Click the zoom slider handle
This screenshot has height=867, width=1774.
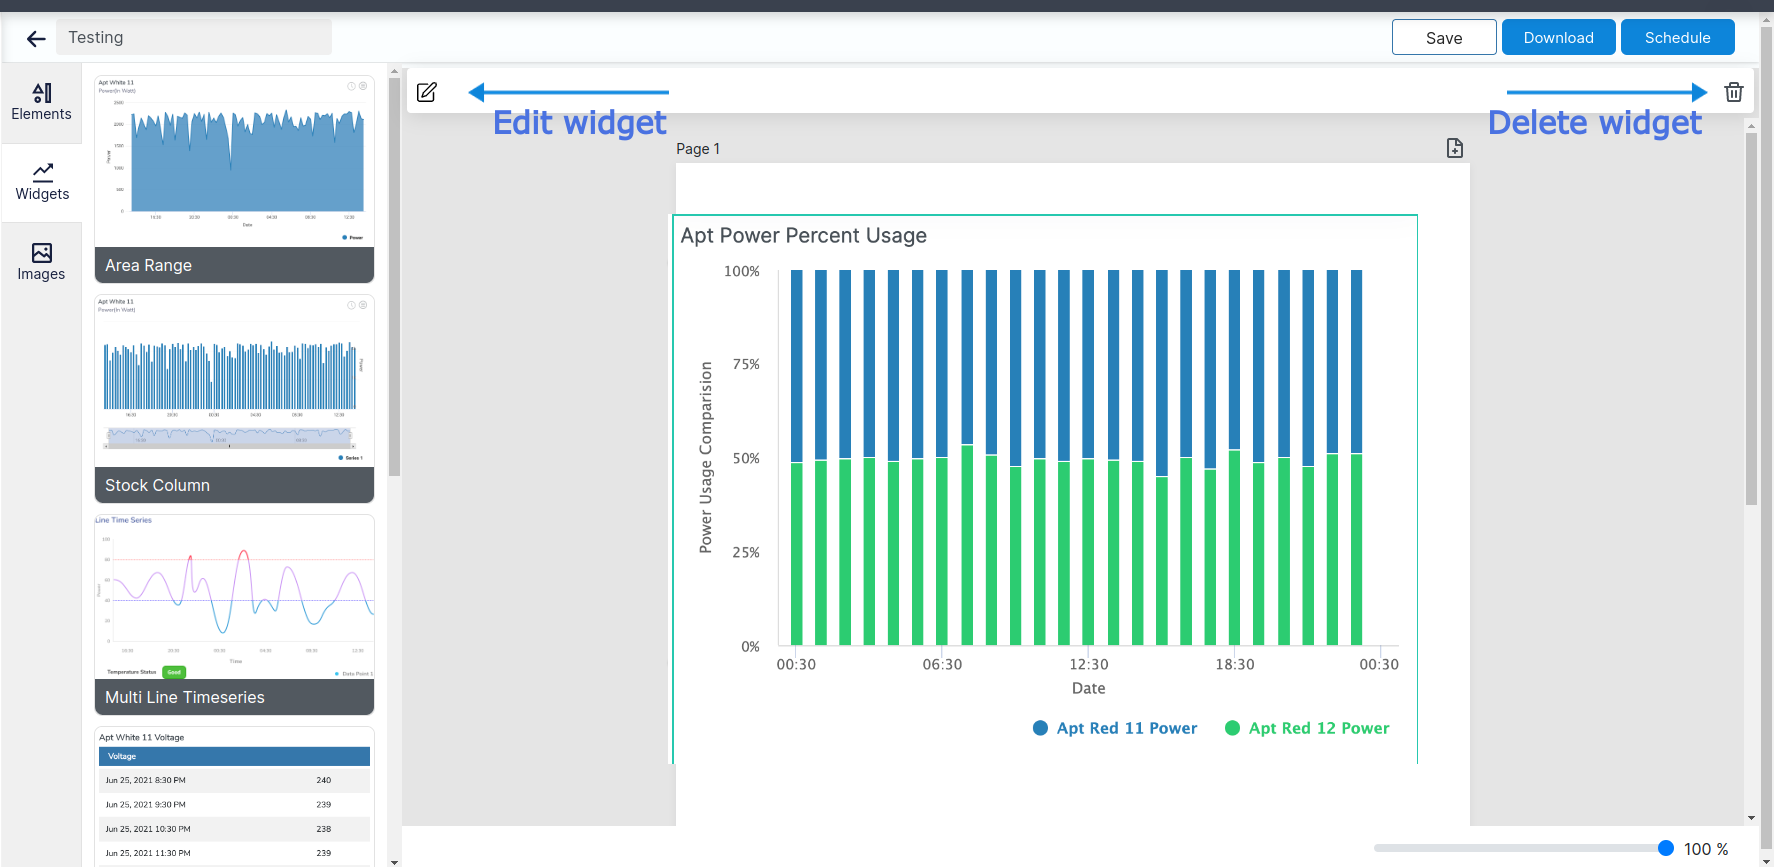(x=1665, y=848)
